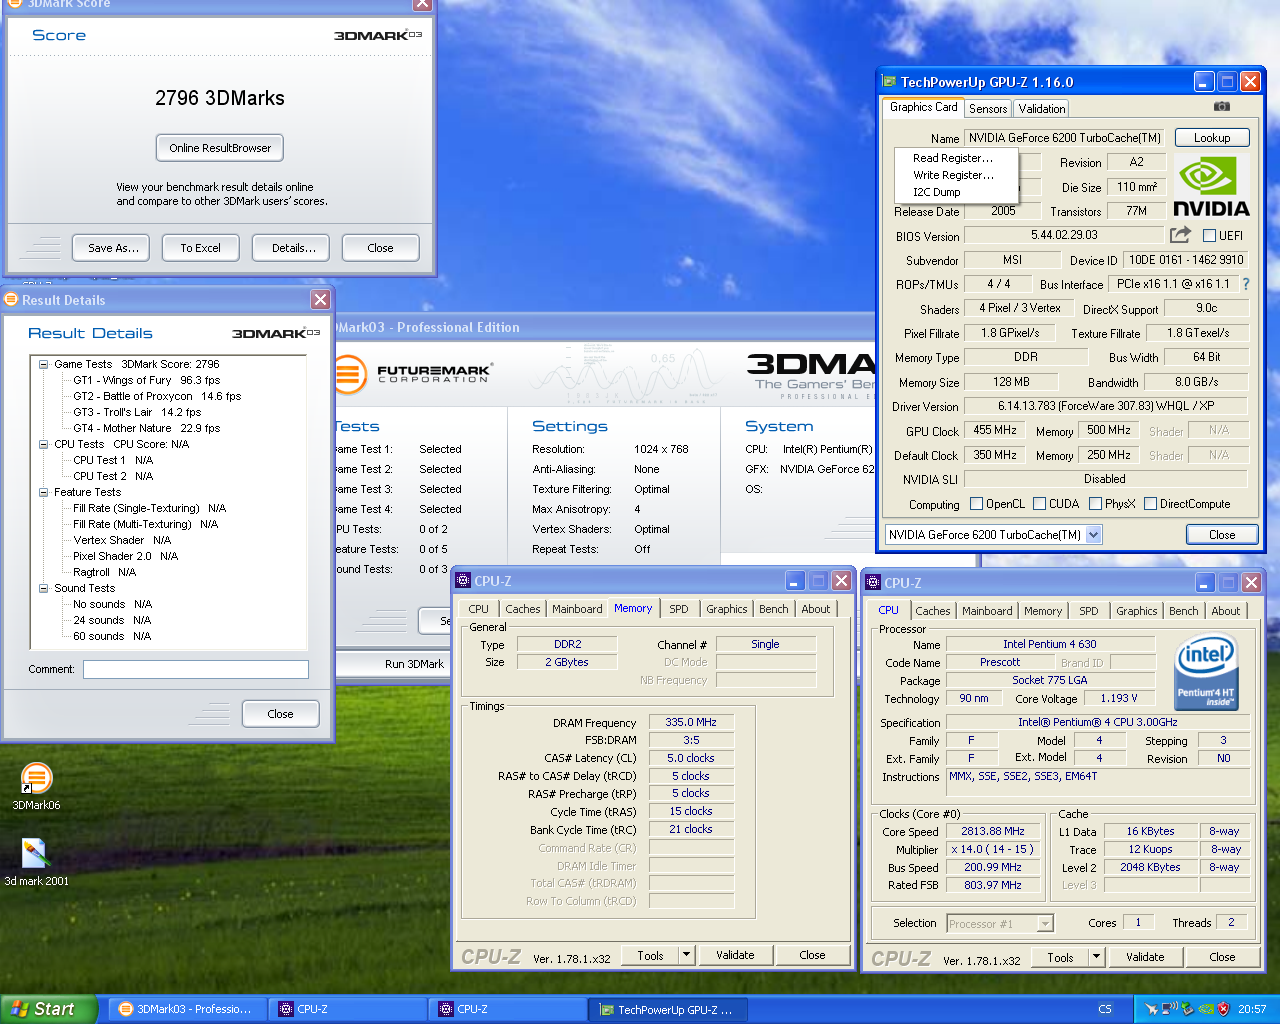
Task: Click the Online ResultBrowser button
Action: [220, 148]
